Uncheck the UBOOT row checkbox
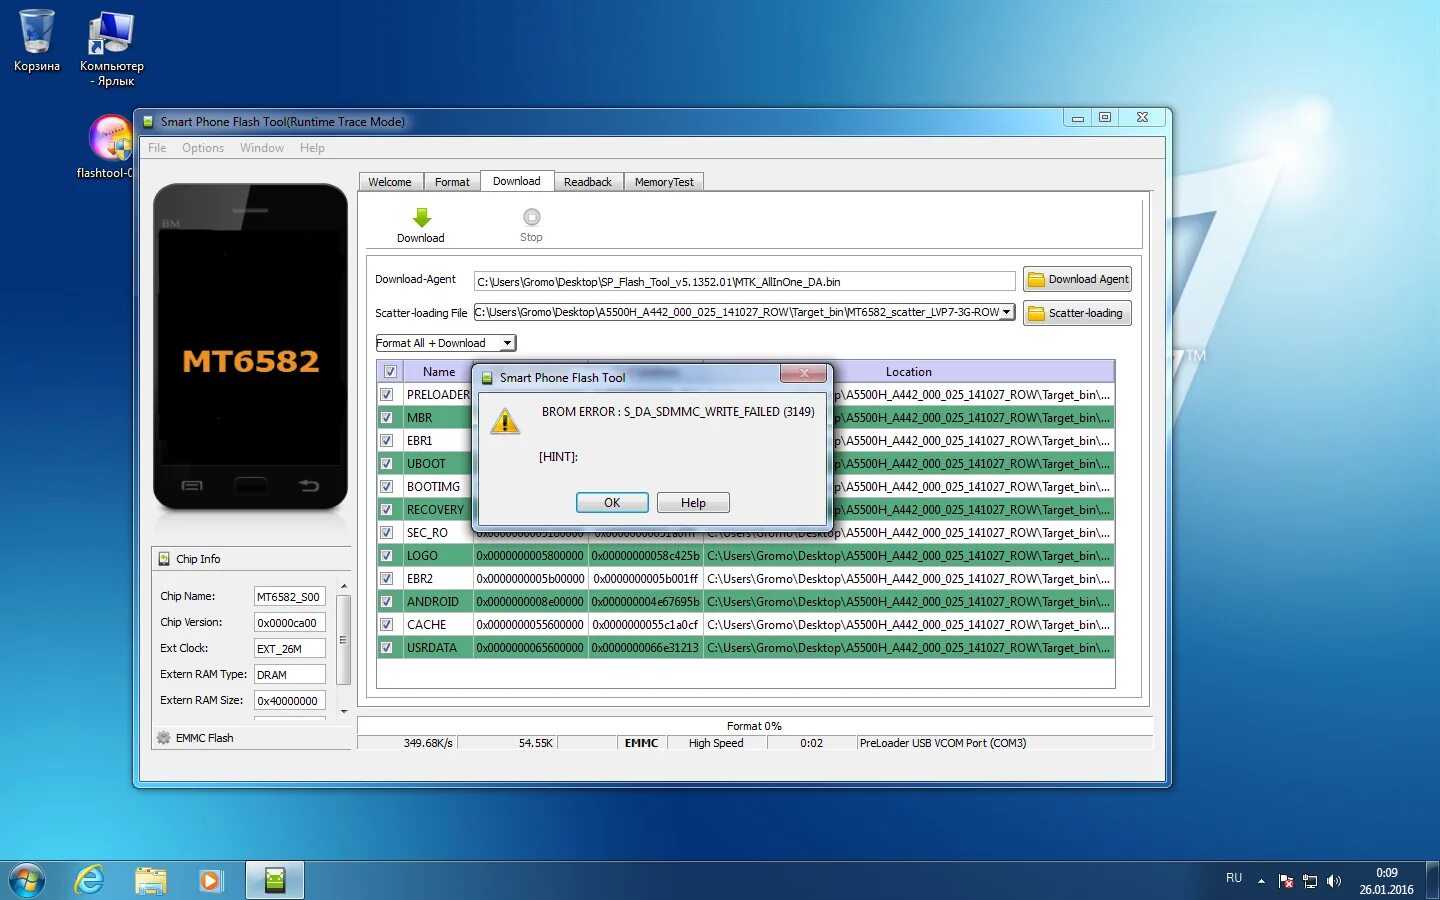The width and height of the screenshot is (1440, 900). [x=386, y=464]
